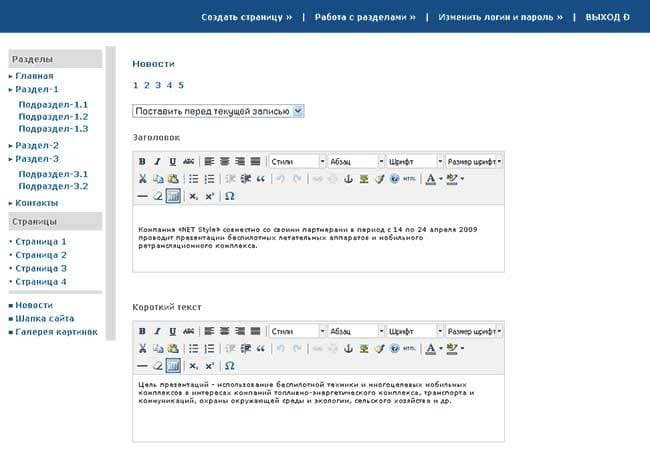Viewport: 650px width, 452px height.
Task: Open Раздел-2 in the sidebar
Action: point(37,146)
